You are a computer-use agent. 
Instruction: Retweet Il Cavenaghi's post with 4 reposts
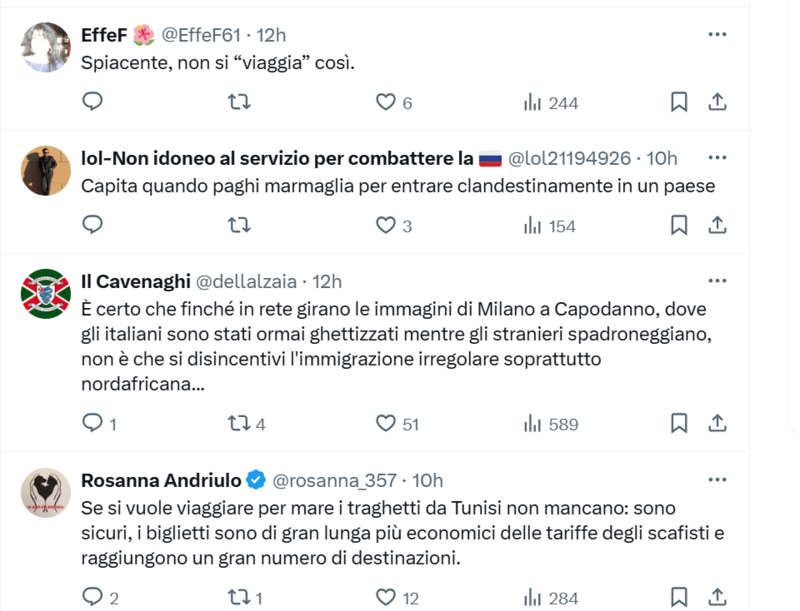click(240, 424)
